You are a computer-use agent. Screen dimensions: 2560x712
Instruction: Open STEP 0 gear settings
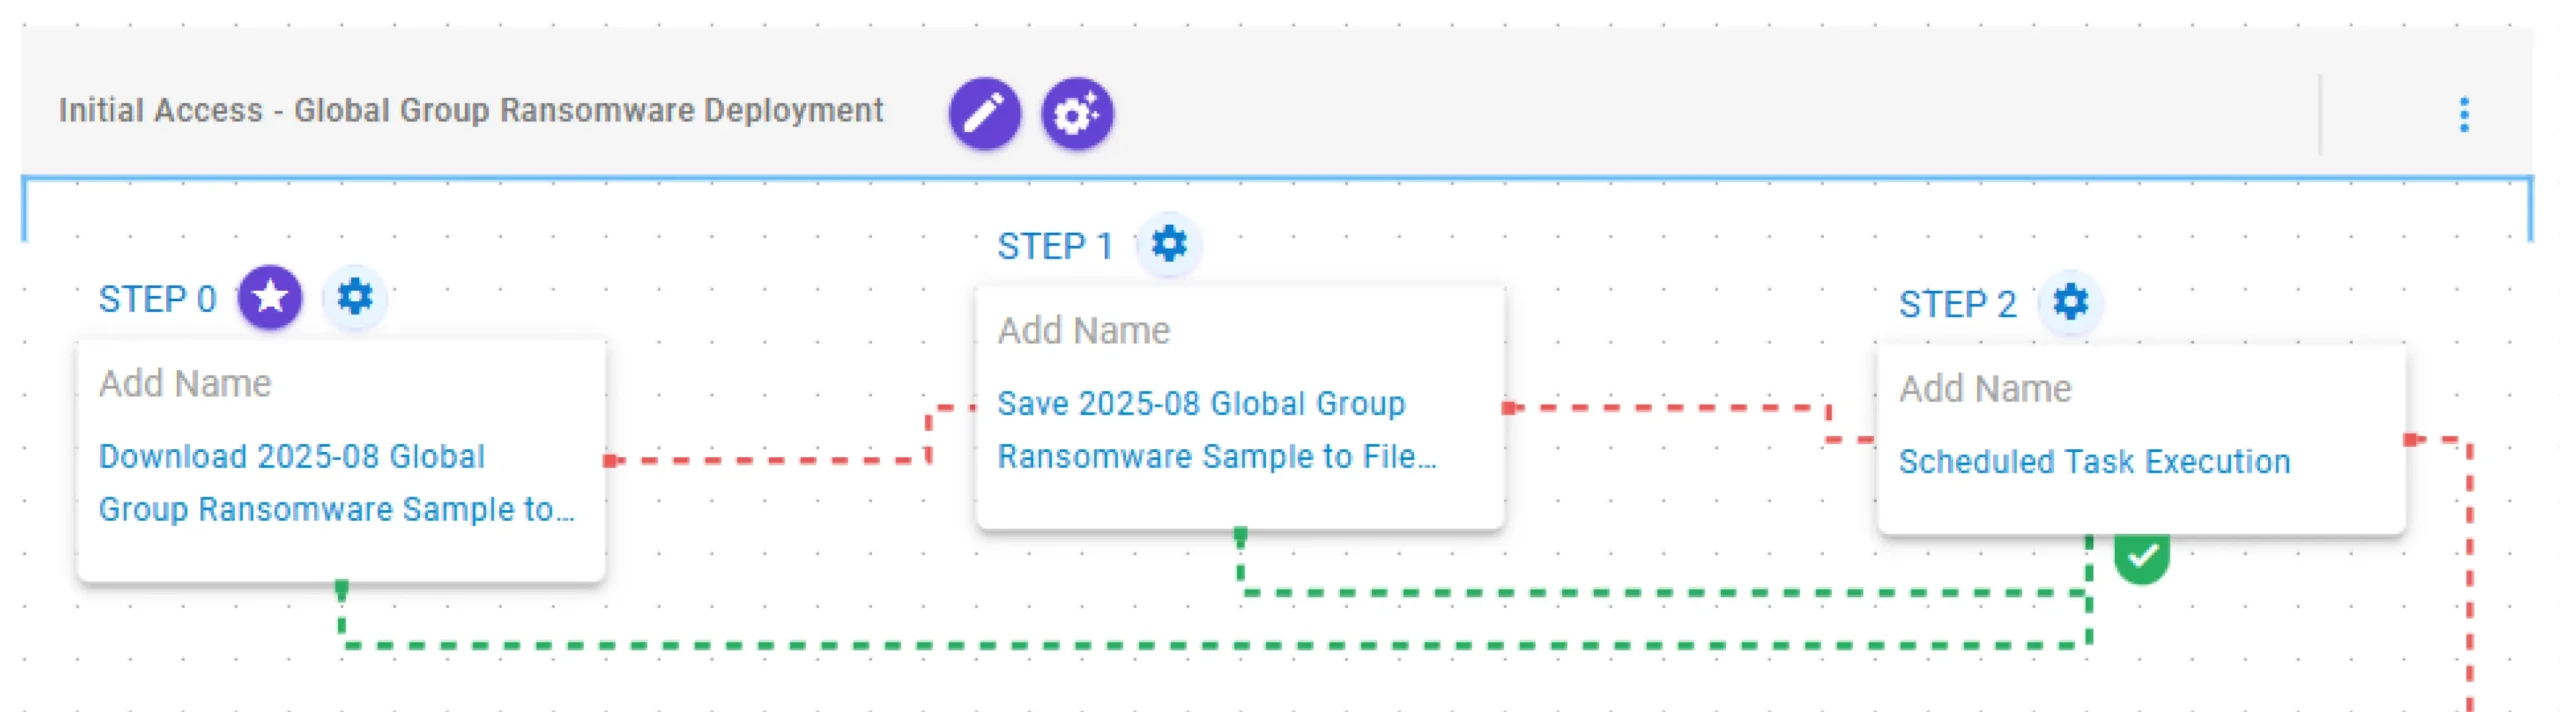point(354,297)
